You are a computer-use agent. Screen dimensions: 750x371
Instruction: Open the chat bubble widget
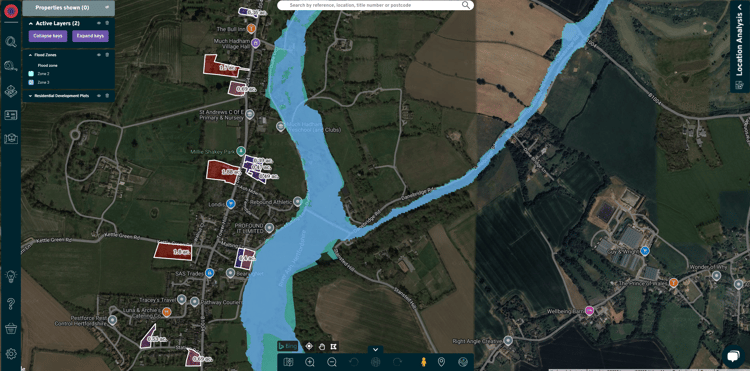coord(732,356)
